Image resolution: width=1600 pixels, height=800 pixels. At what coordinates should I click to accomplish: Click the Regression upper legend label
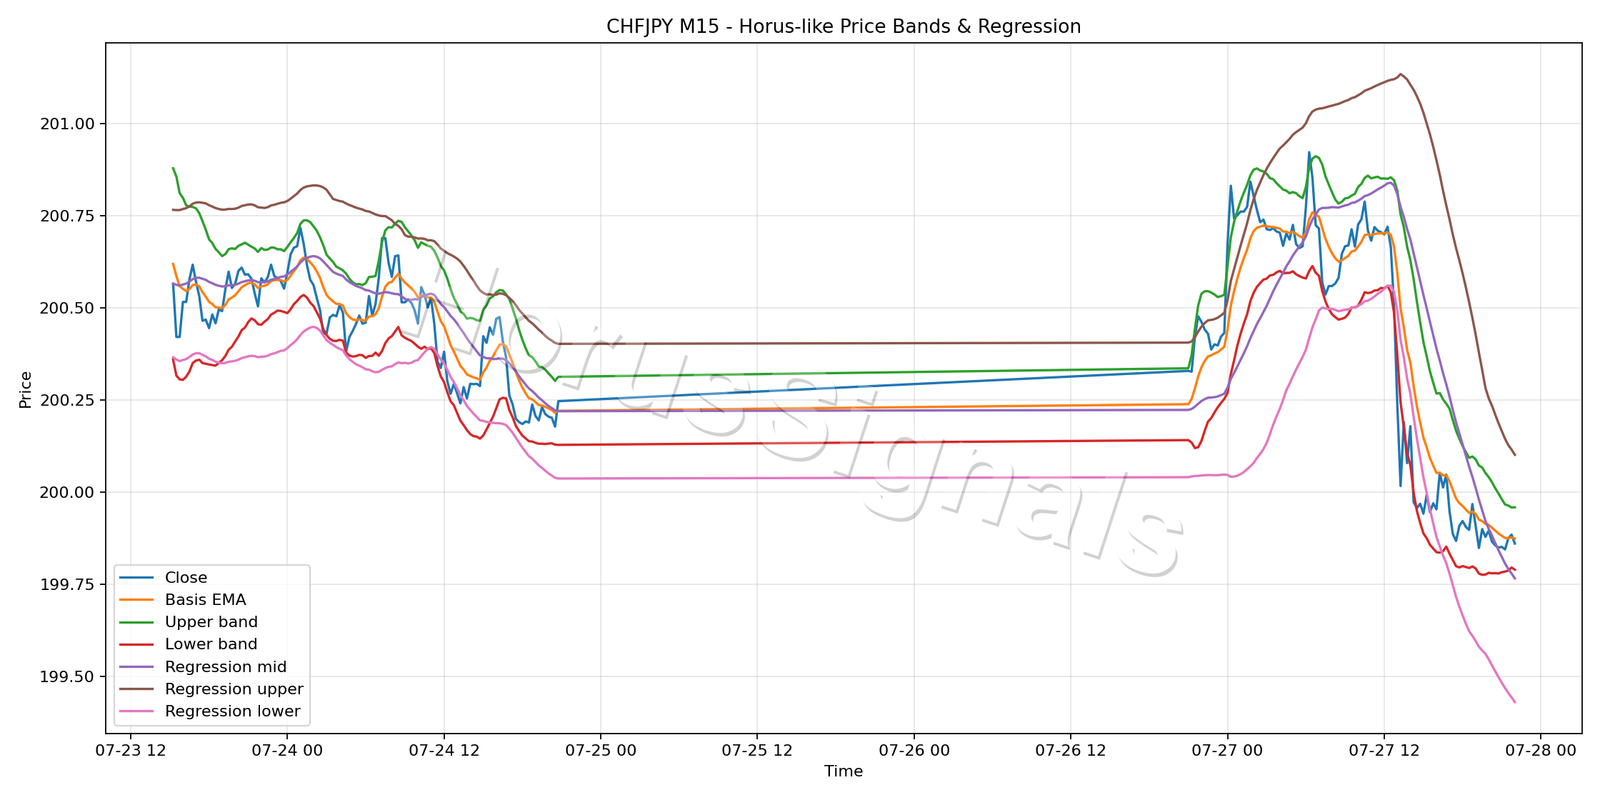(x=234, y=689)
